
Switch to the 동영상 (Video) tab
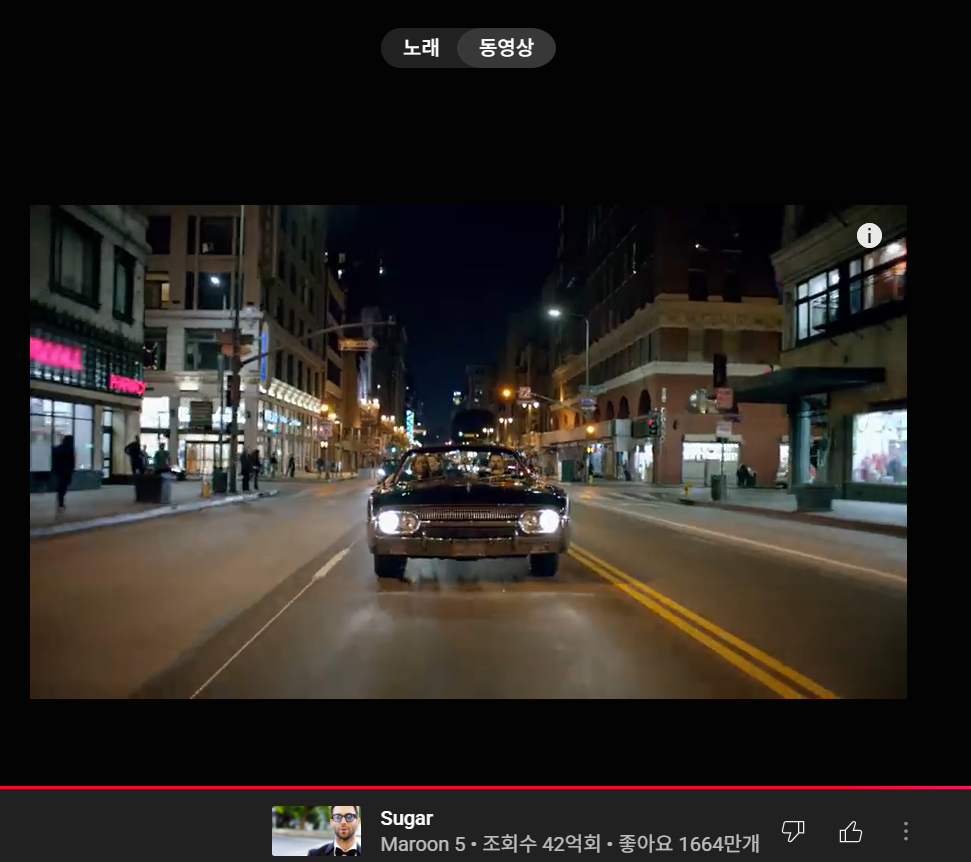point(506,48)
